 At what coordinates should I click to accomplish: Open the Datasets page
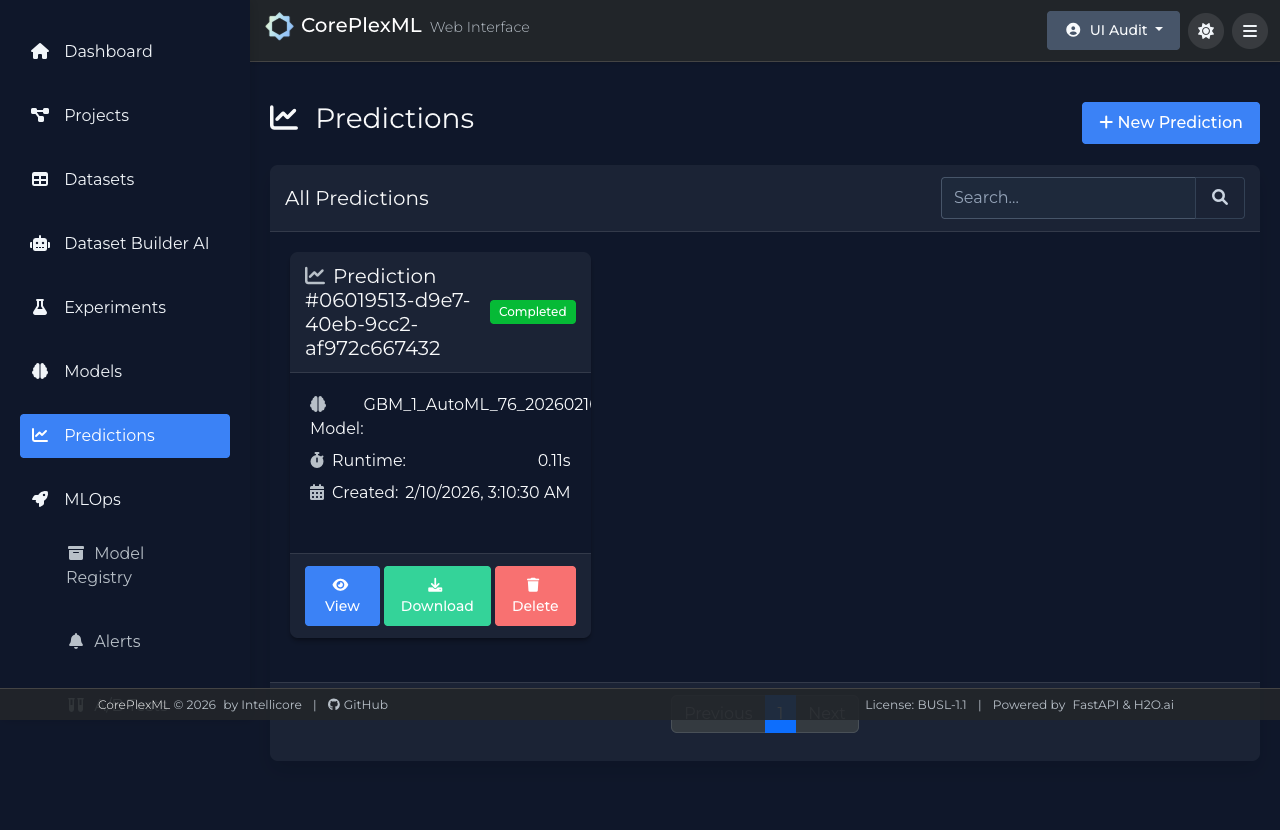[99, 179]
